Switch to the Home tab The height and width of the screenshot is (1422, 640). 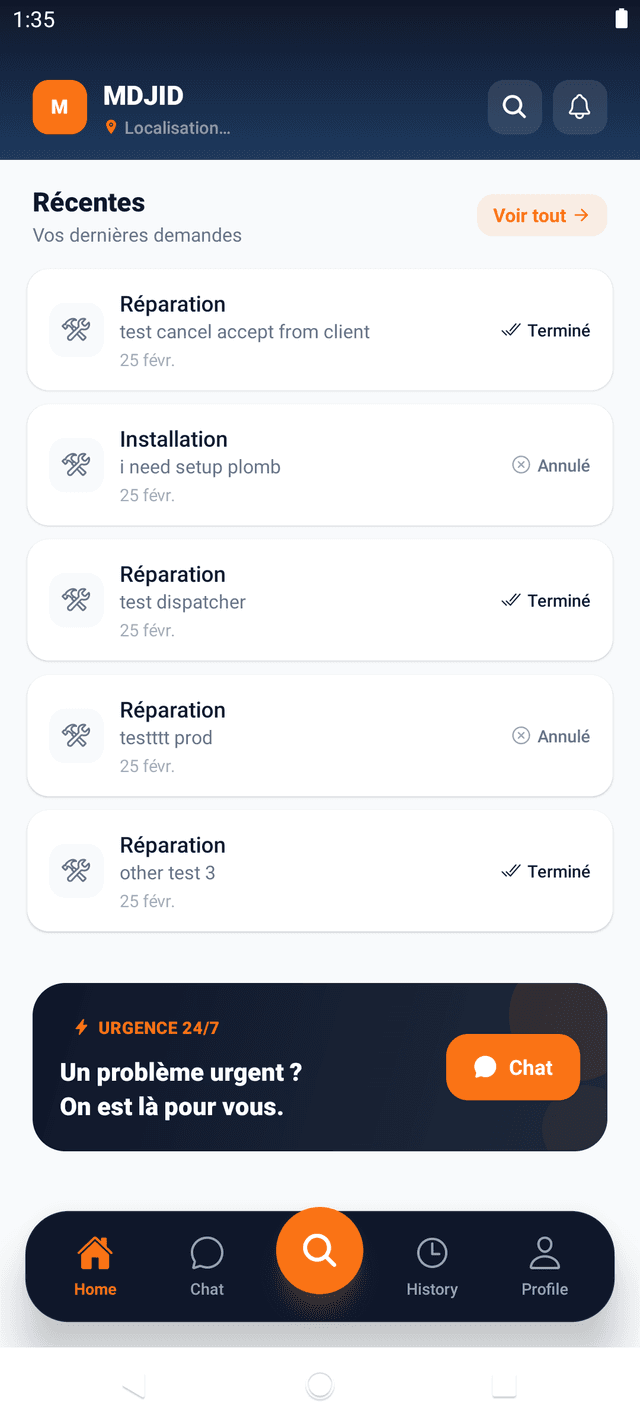coord(95,1266)
